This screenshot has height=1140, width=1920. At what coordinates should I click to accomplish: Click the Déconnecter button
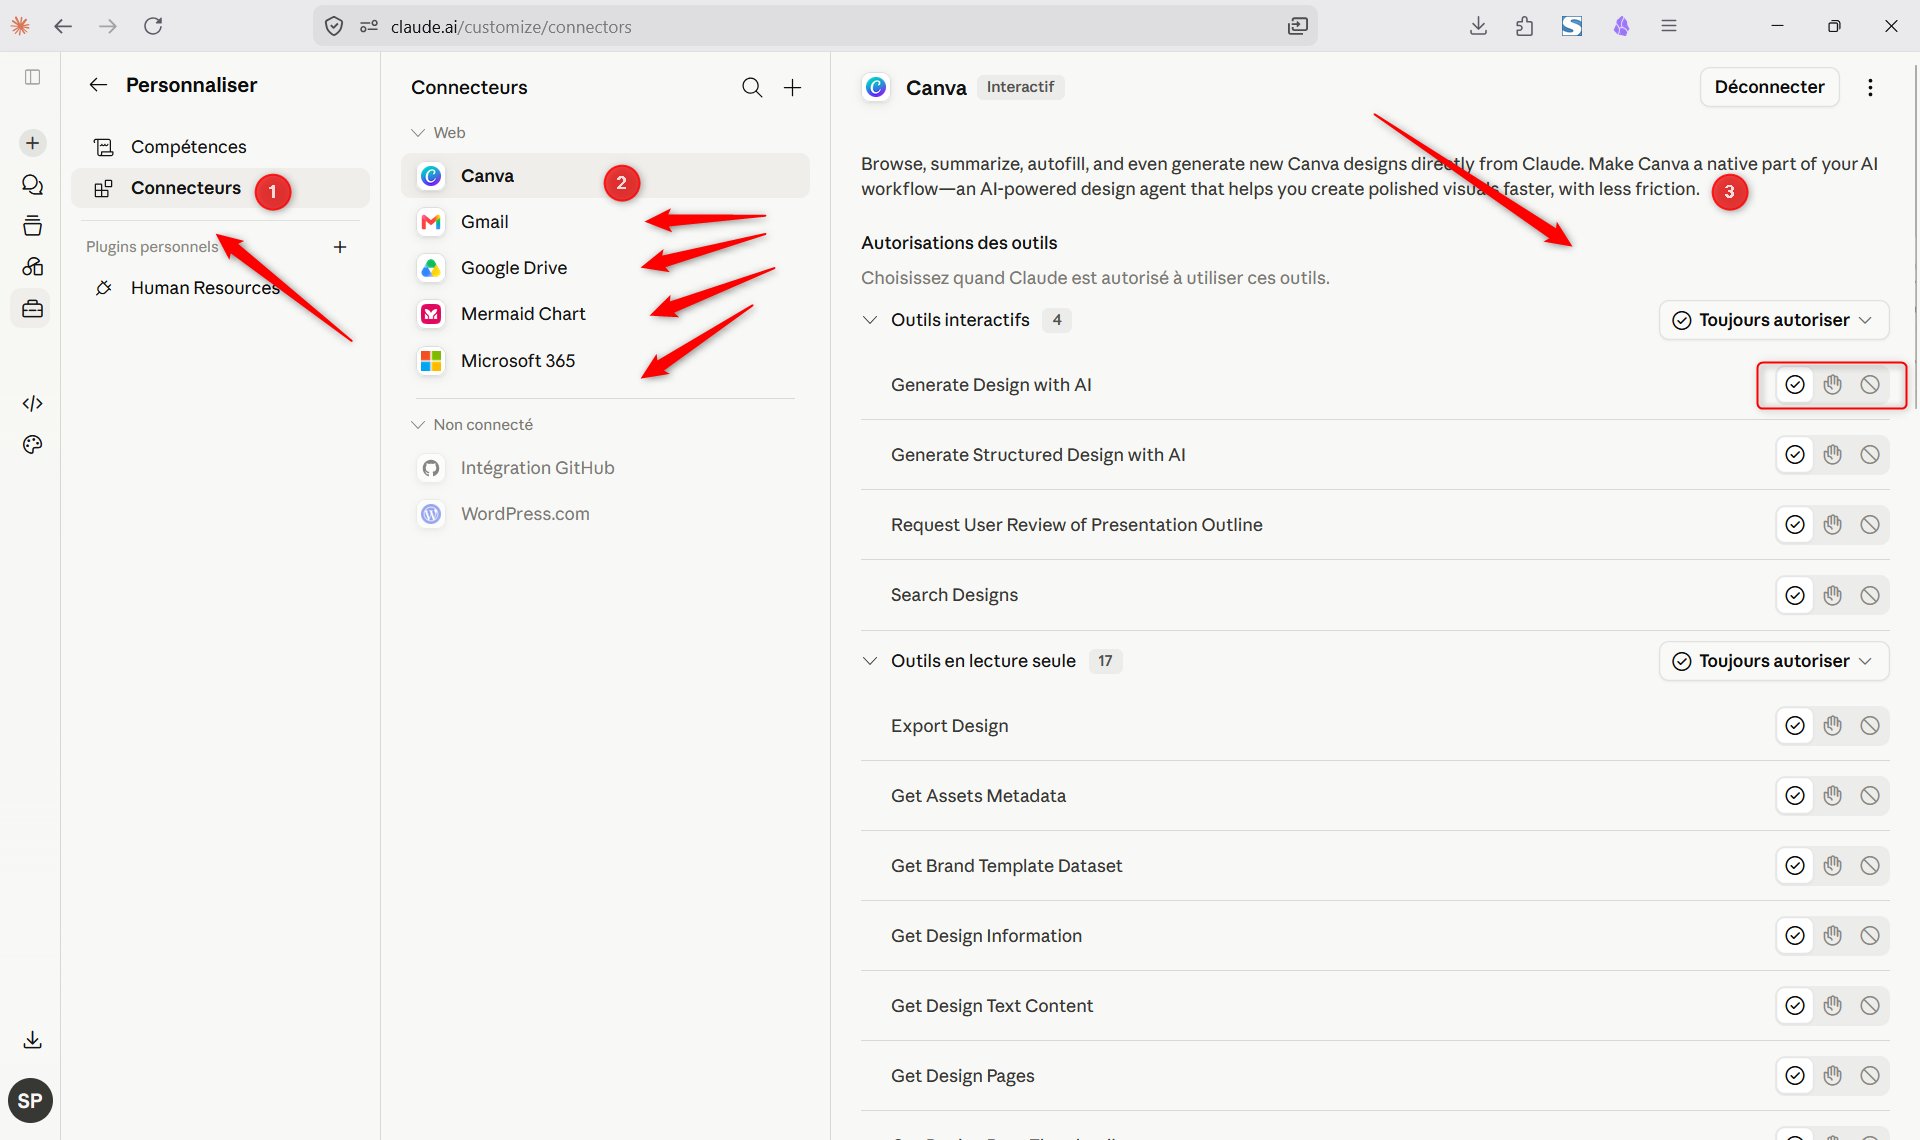coord(1769,87)
